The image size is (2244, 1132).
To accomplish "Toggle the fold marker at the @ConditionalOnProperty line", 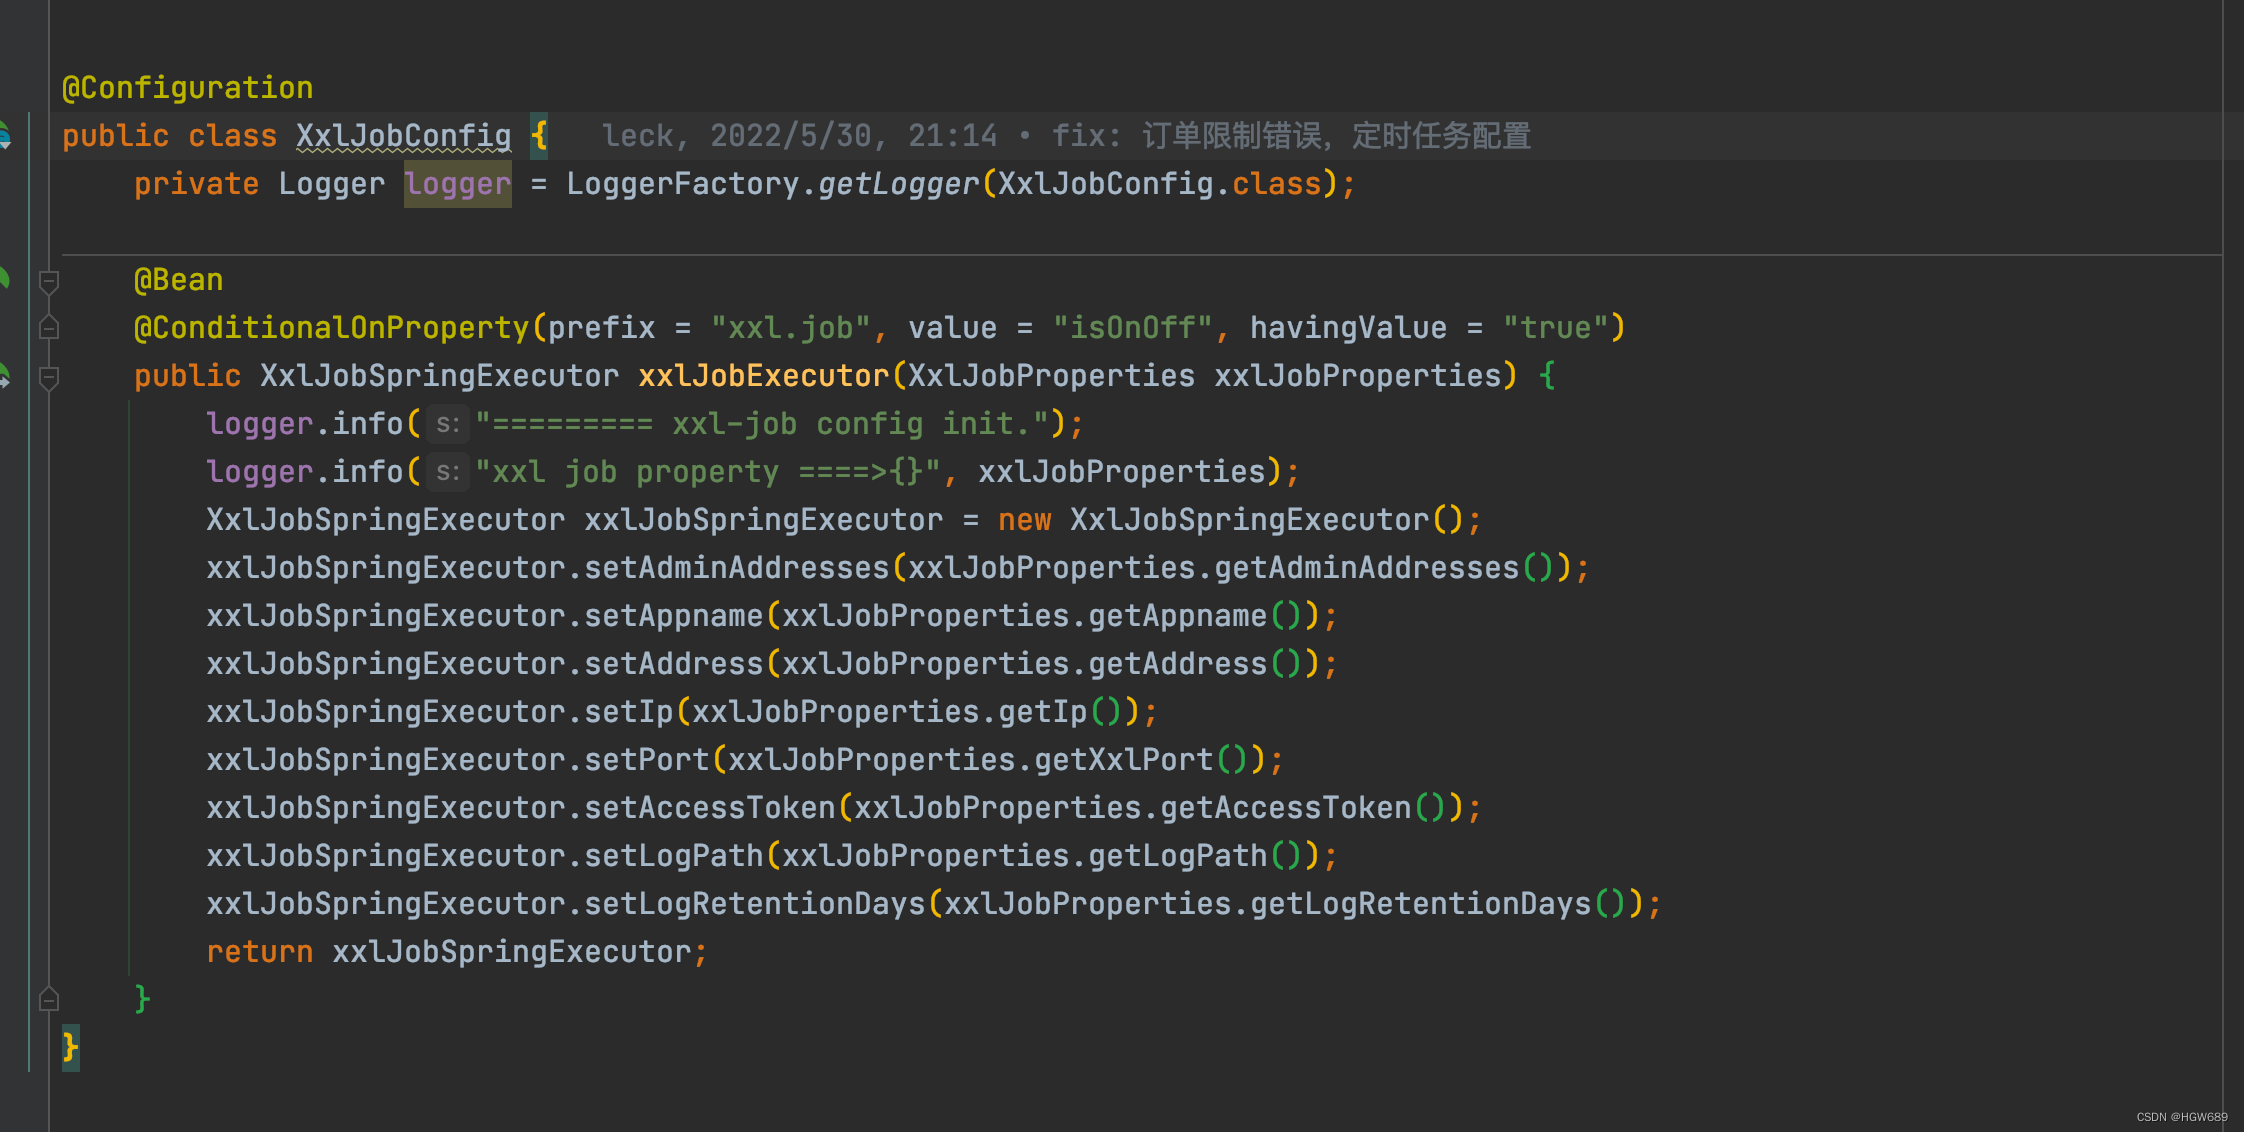I will pyautogui.click(x=48, y=328).
